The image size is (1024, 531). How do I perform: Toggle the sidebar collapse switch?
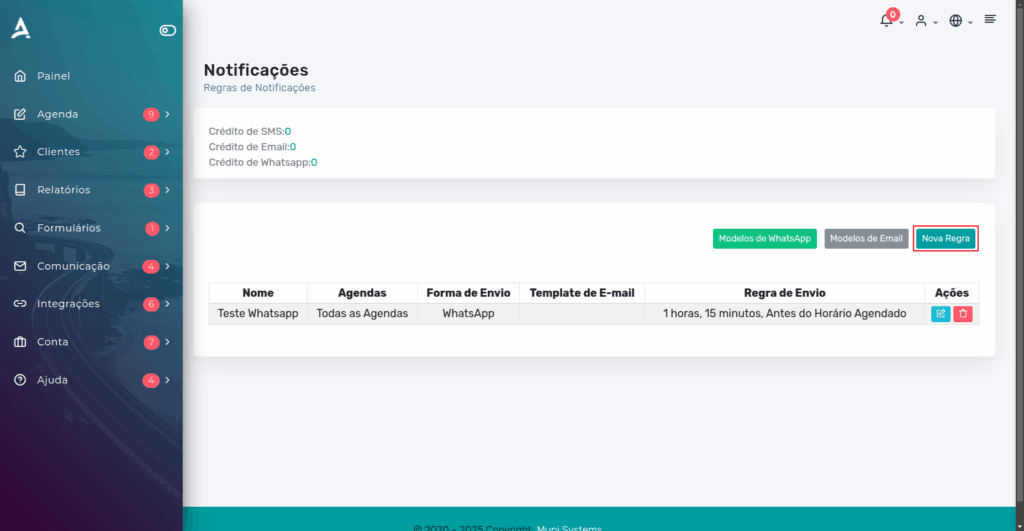pyautogui.click(x=168, y=30)
